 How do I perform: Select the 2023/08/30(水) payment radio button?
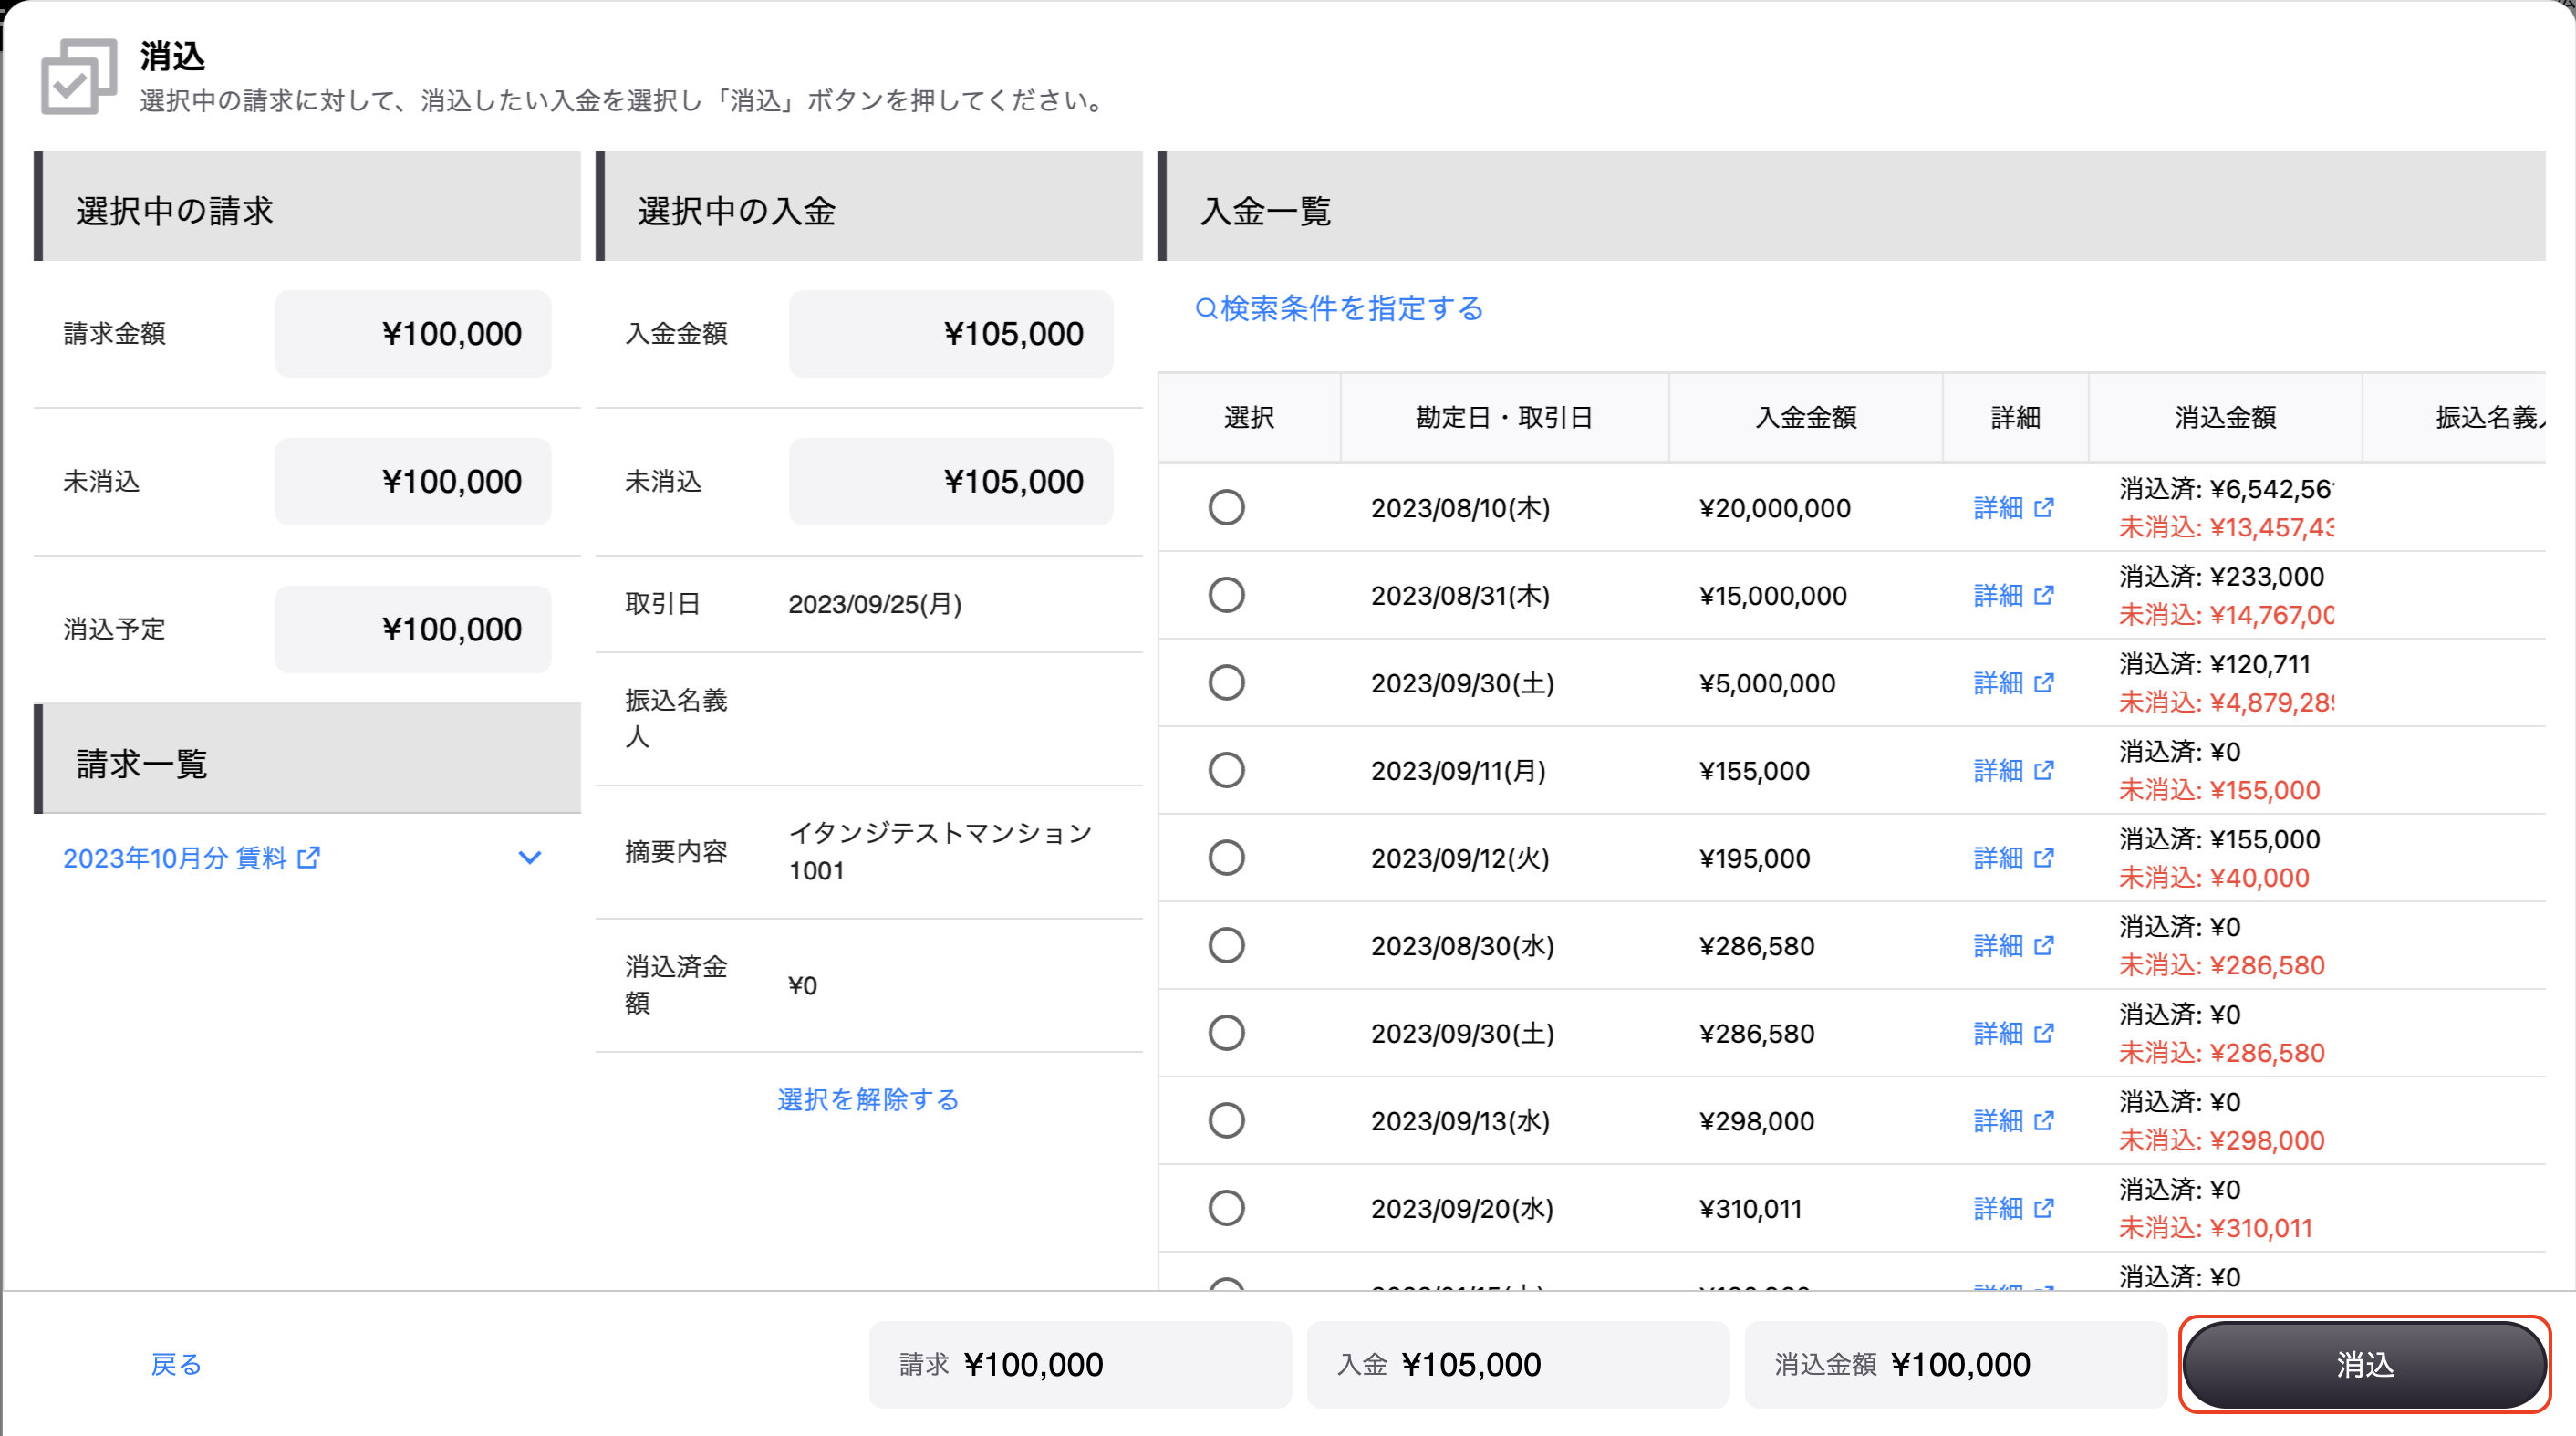tap(1226, 946)
